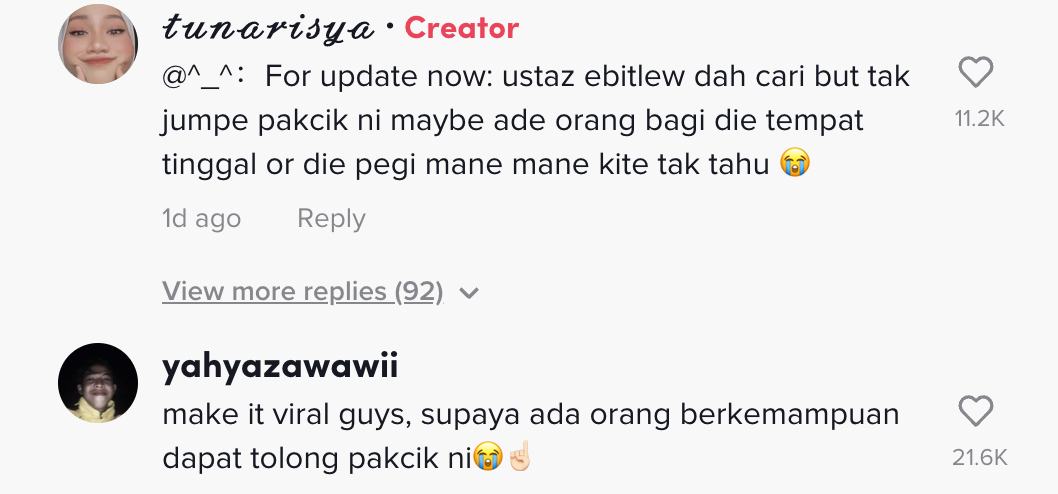
Task: Click the crying emoji in yahyazawawii's comment
Action: tap(487, 459)
